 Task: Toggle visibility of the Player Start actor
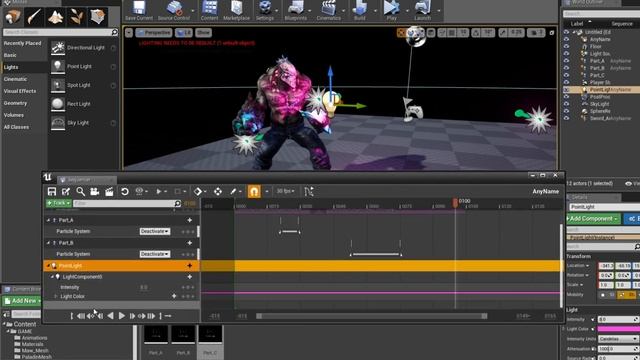click(x=566, y=82)
